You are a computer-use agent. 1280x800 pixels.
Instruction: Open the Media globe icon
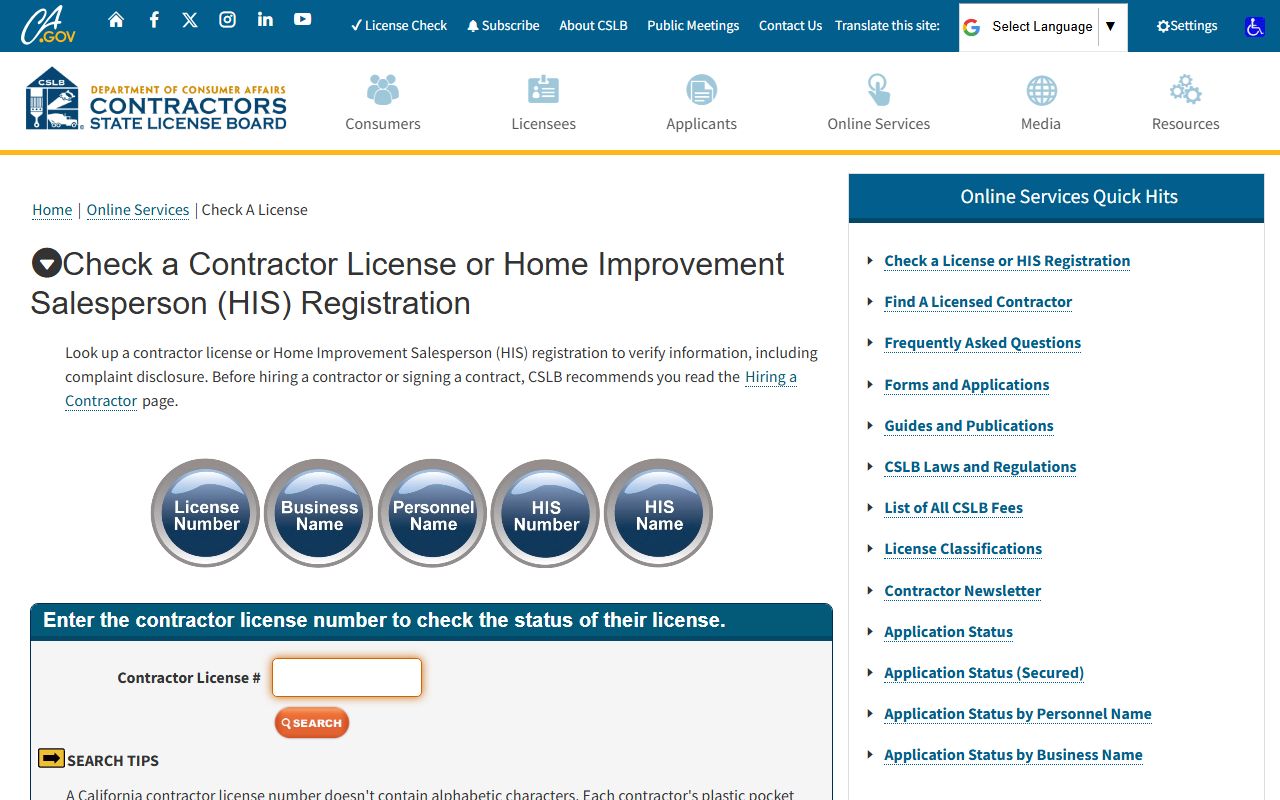1041,91
